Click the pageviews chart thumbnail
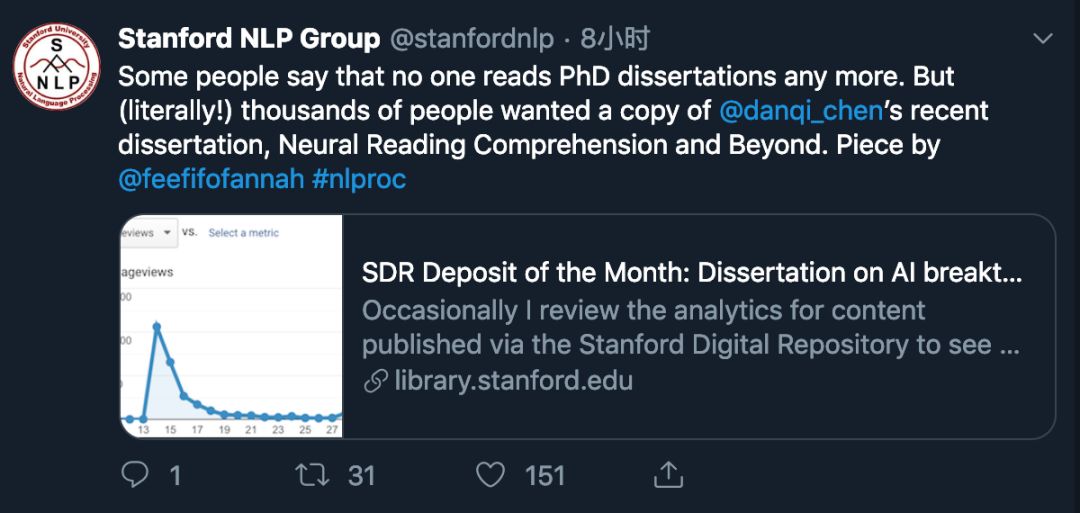The width and height of the screenshot is (1080, 513). point(231,326)
